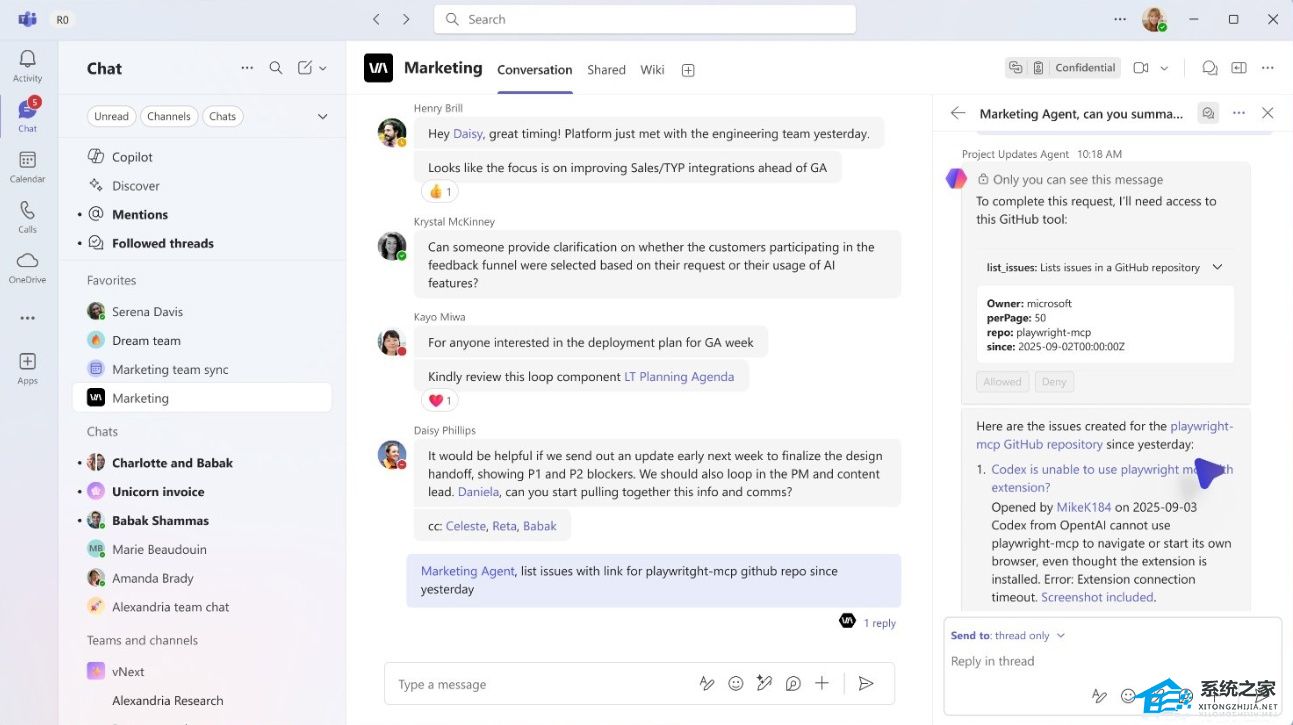The image size is (1293, 725).
Task: Open the Apps store in the left rail
Action: coord(27,367)
